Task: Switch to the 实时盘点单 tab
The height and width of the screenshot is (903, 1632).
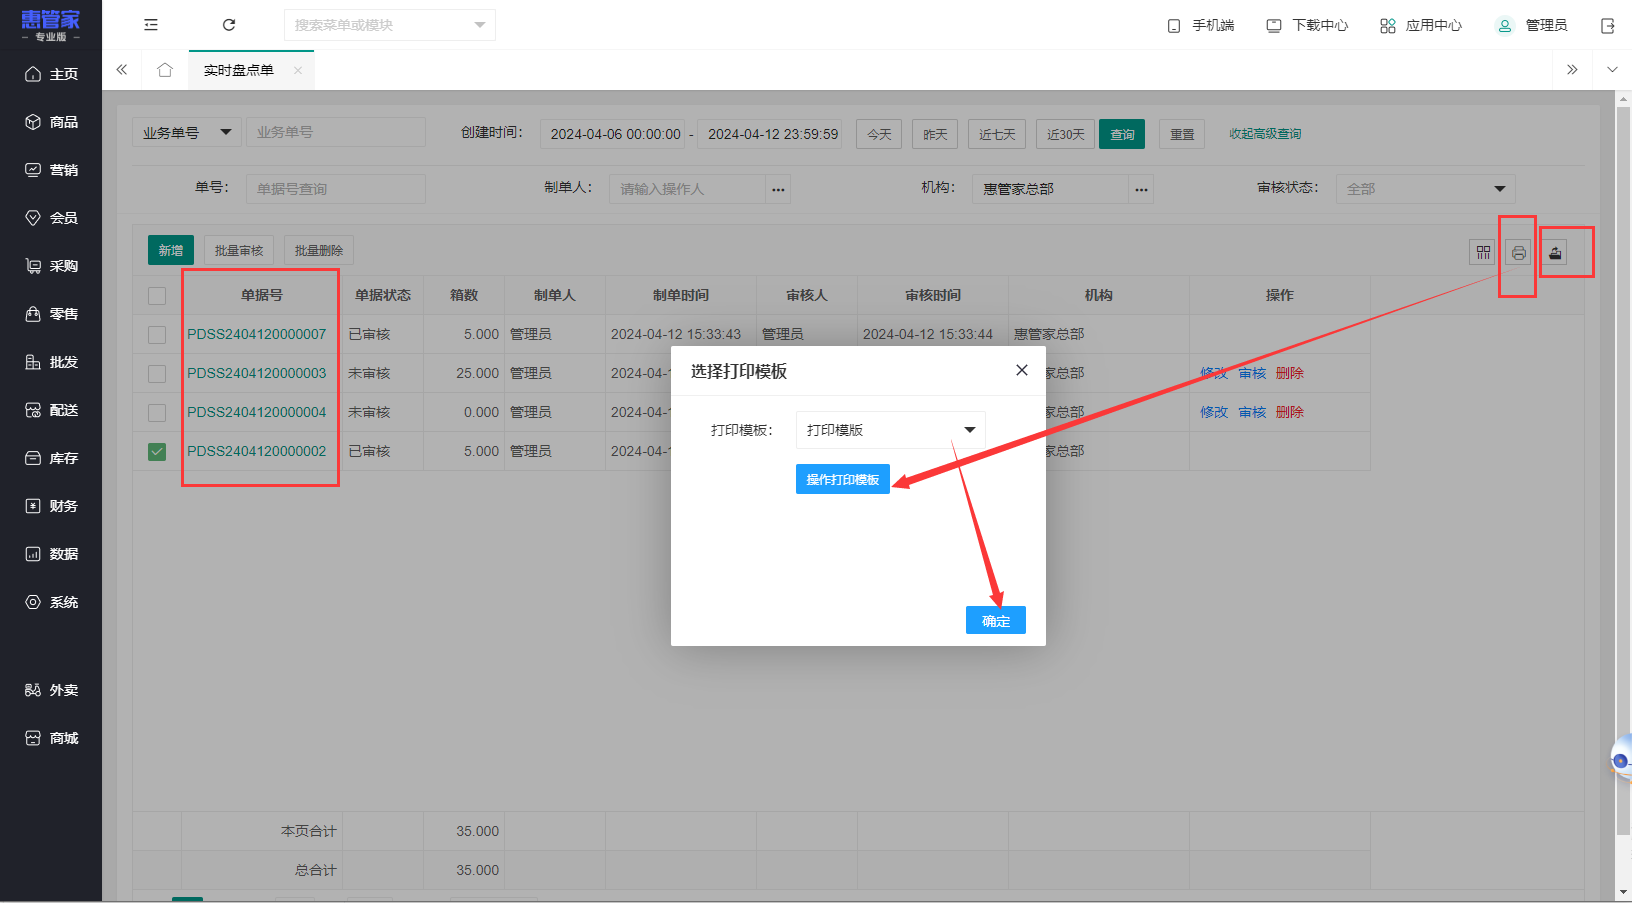Action: tap(239, 70)
